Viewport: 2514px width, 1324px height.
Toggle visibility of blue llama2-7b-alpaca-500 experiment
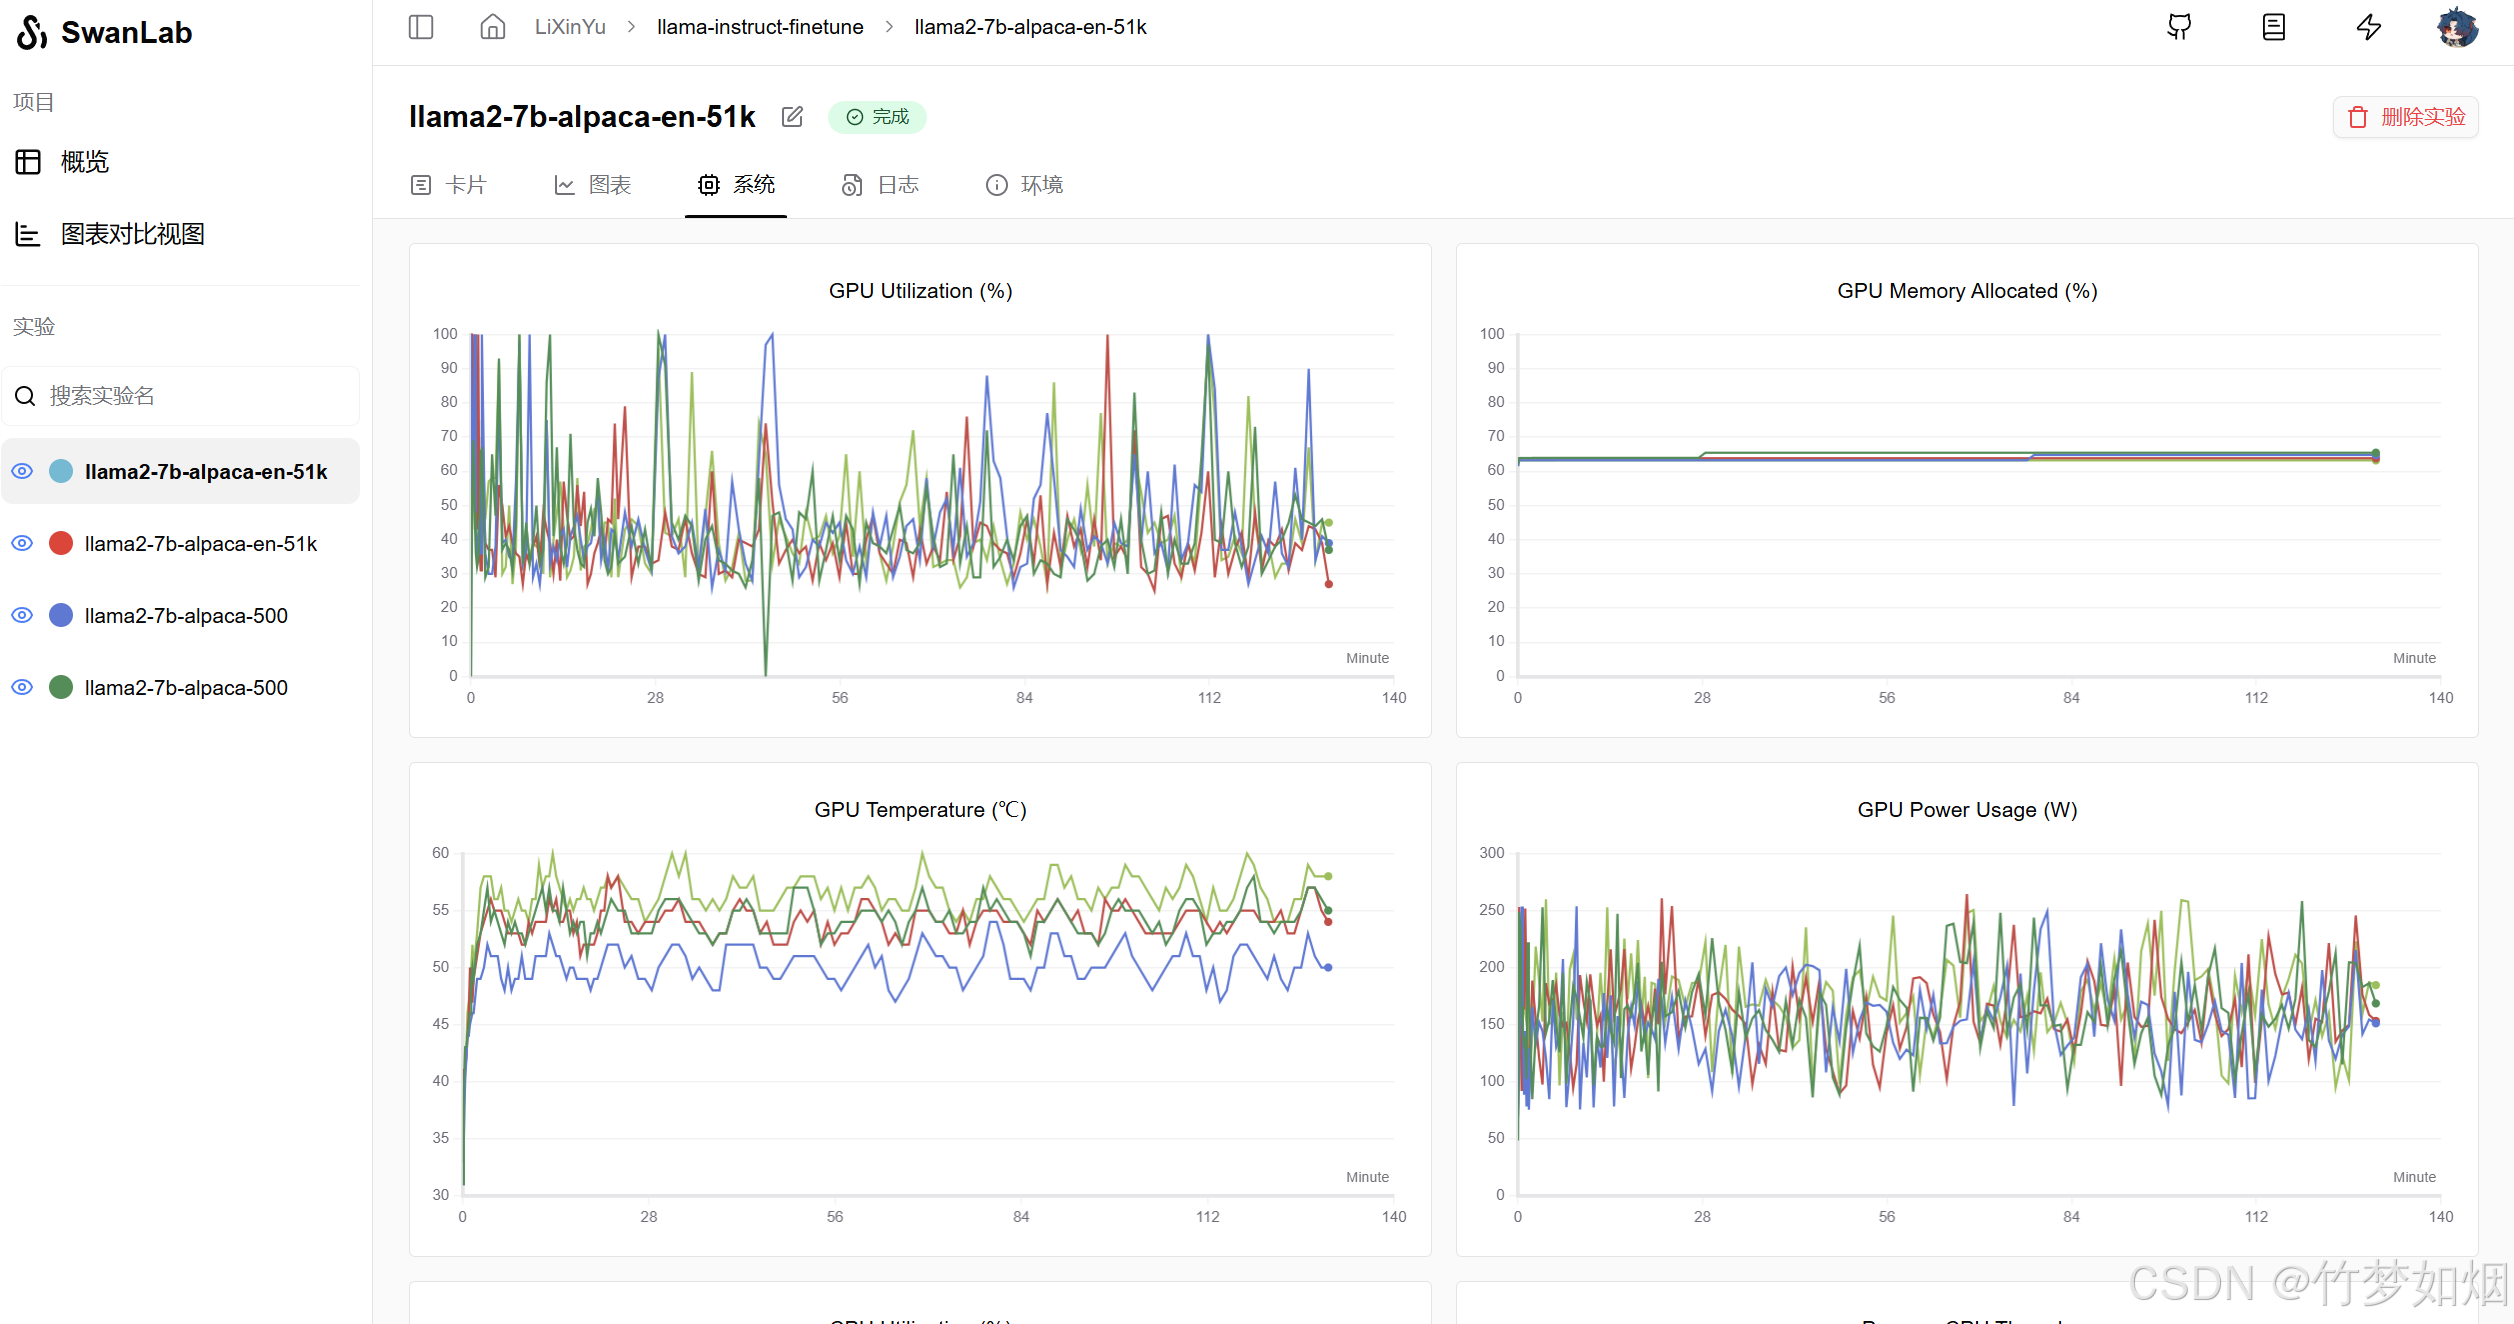pos(22,615)
